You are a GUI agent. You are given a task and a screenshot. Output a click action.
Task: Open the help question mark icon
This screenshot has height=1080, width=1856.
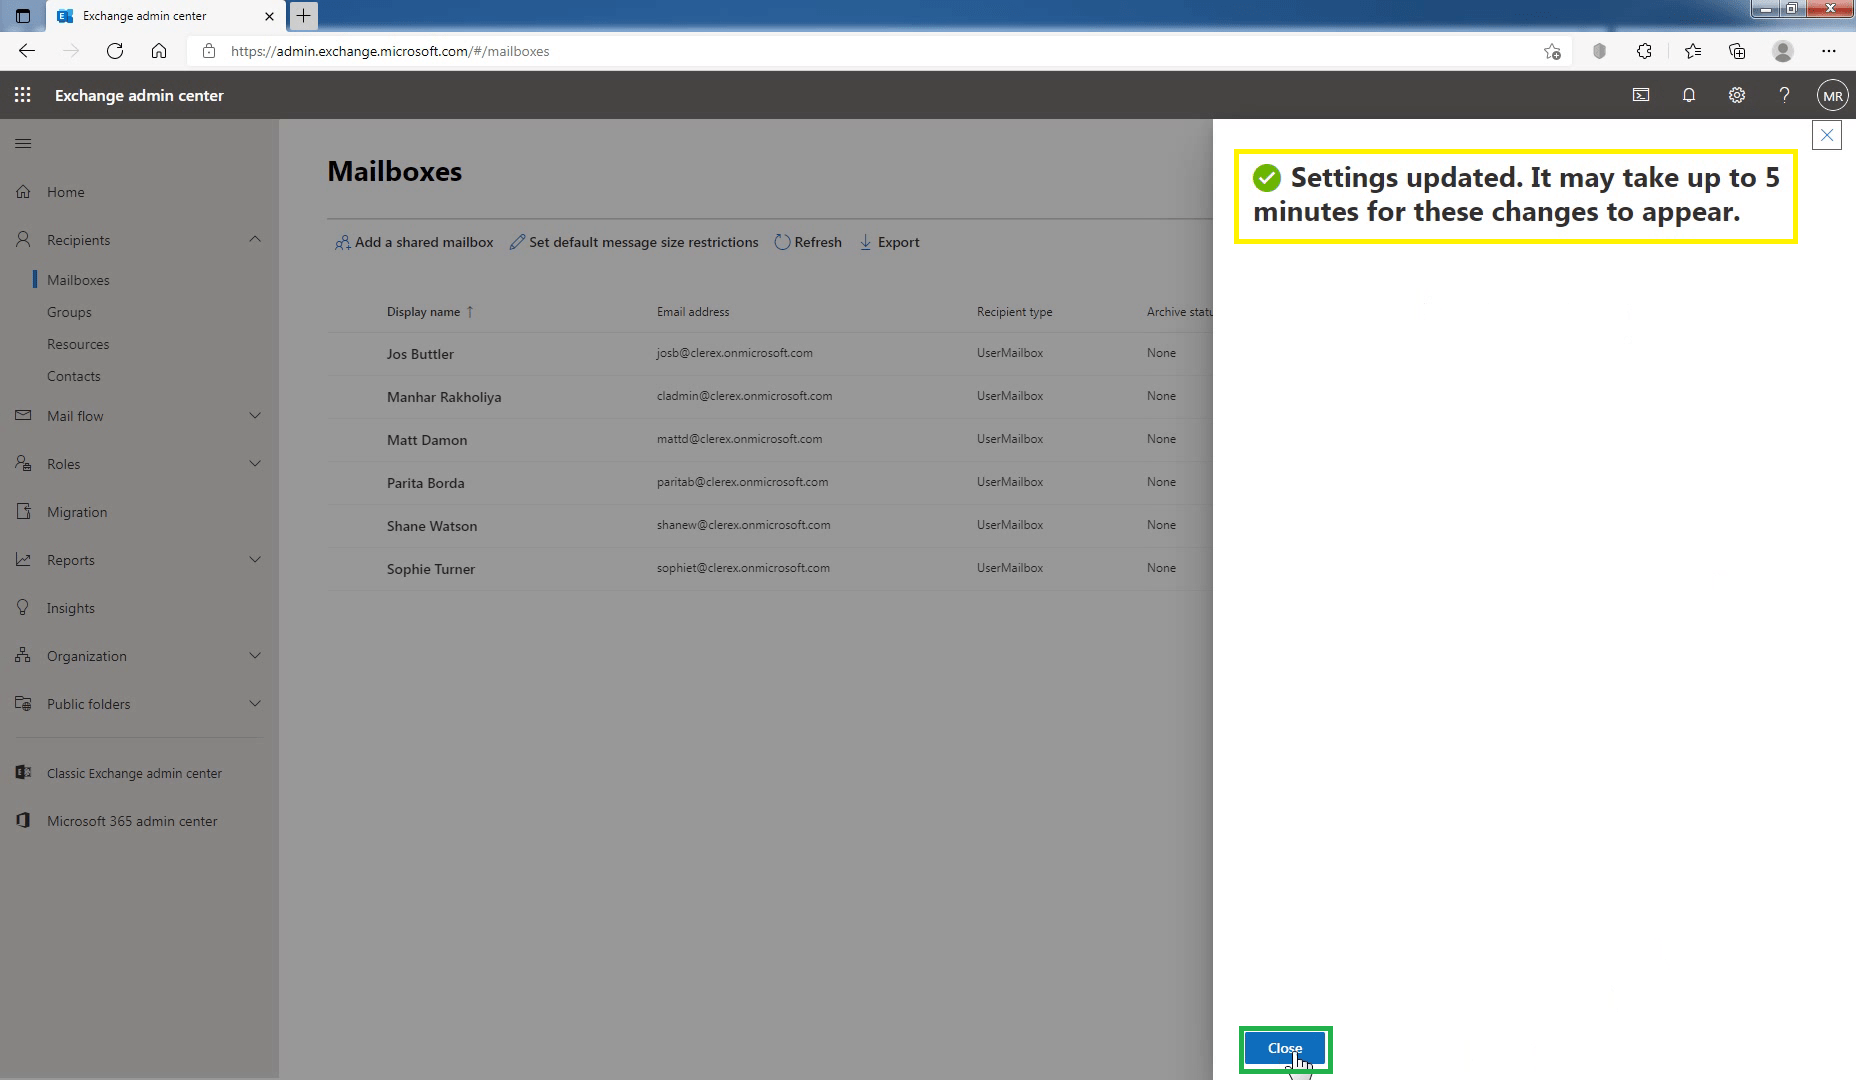(1784, 95)
